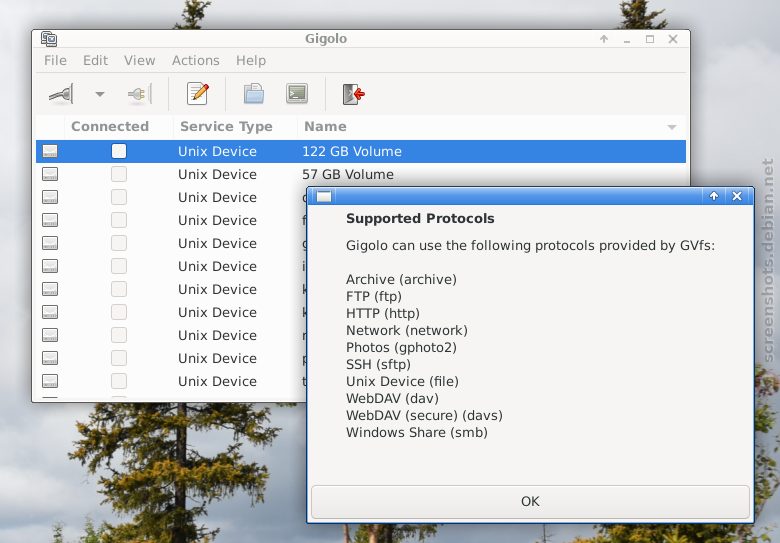
Task: Click the Network (network) protocol line
Action: [407, 330]
